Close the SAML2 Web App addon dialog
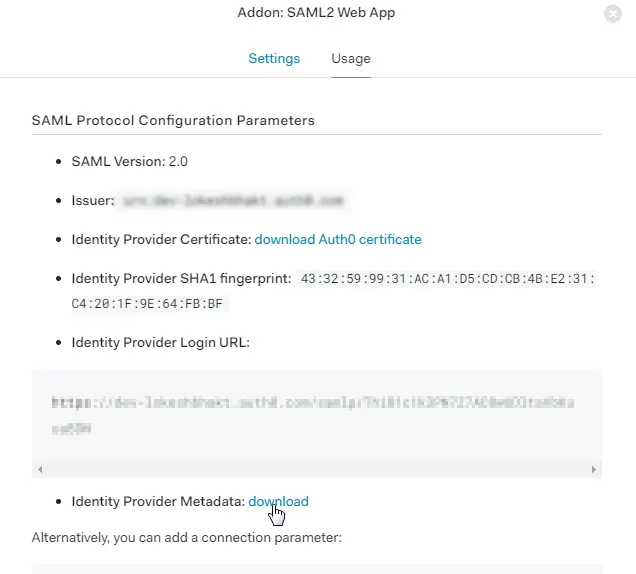 click(x=612, y=14)
